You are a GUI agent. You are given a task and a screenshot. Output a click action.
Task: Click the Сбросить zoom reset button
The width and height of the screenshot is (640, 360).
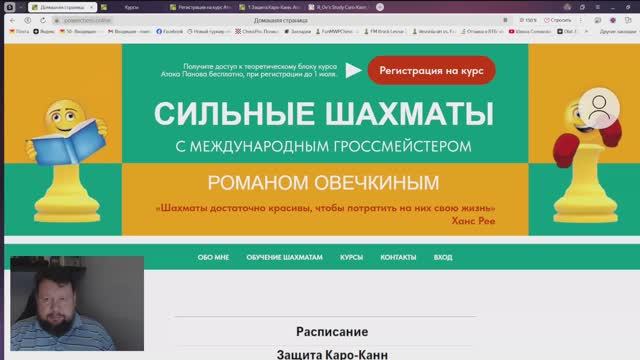(558, 20)
